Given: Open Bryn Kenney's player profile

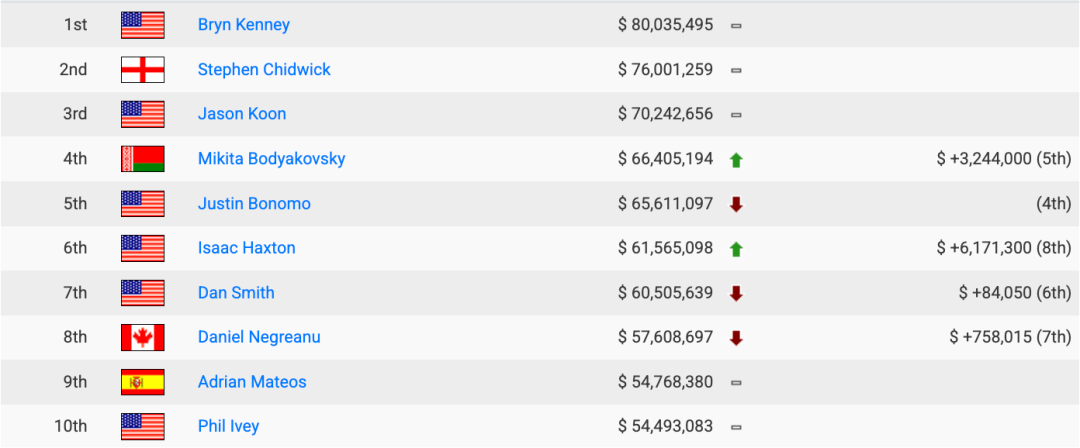Looking at the screenshot, I should pos(243,25).
